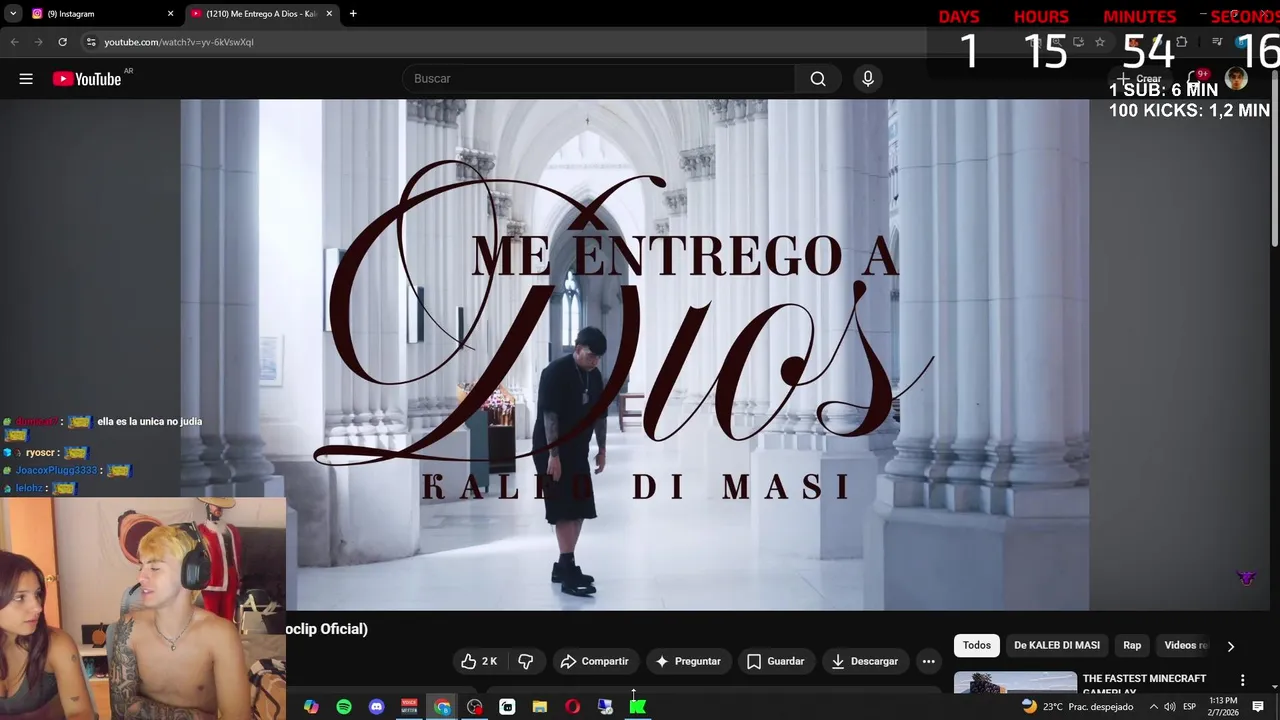This screenshot has height=720, width=1280.
Task: Open the Windows notification center
Action: [1258, 707]
